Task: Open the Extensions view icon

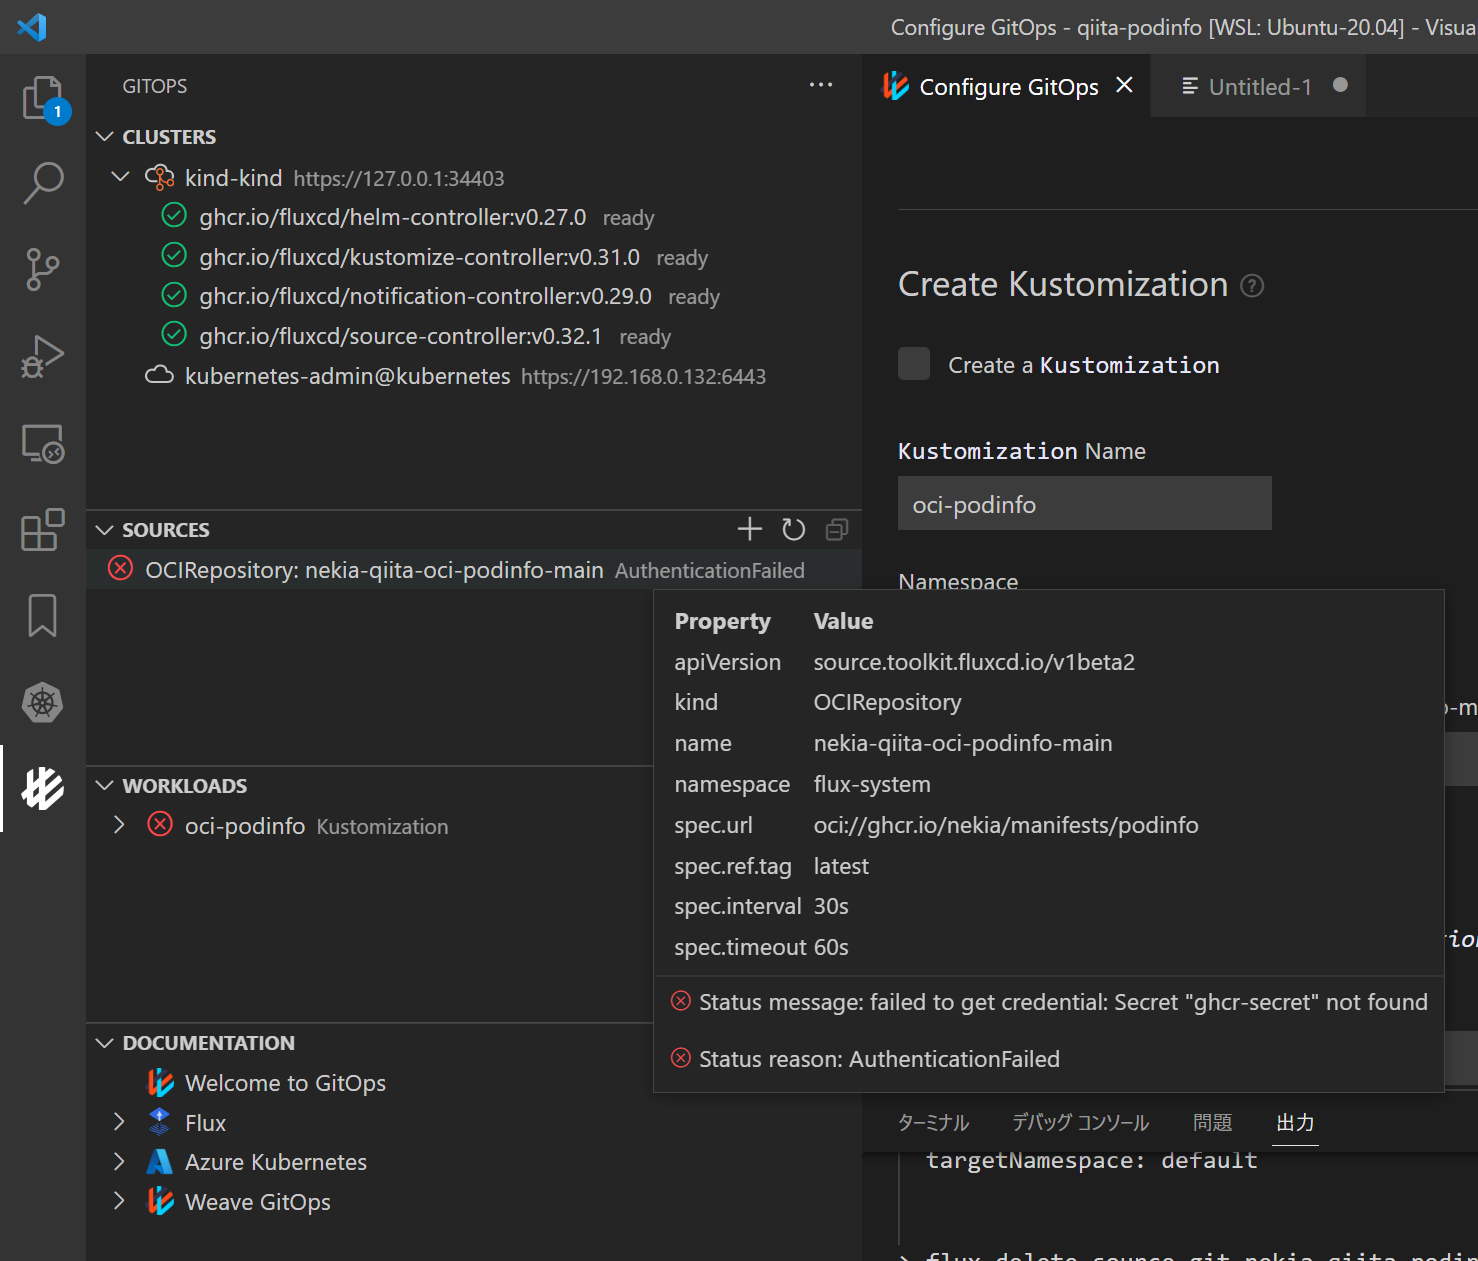Action: (43, 530)
